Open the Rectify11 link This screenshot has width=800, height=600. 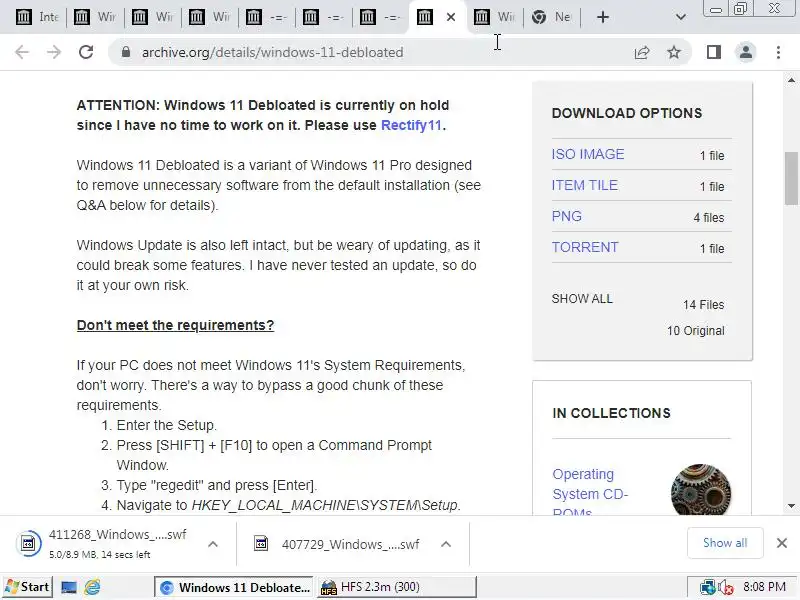tap(411, 125)
